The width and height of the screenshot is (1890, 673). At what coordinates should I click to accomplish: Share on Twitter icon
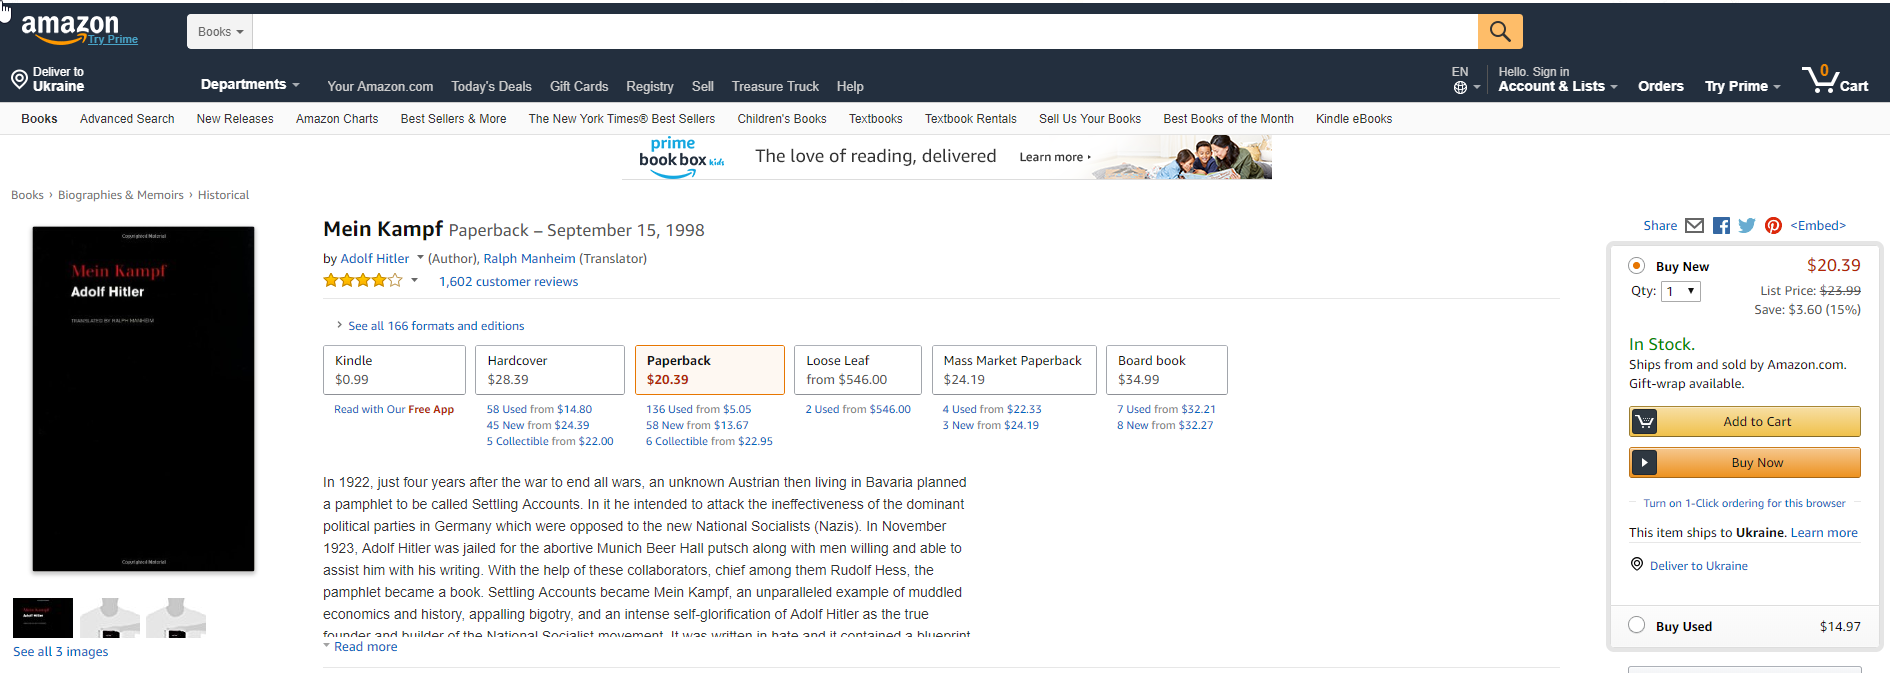coord(1747,226)
